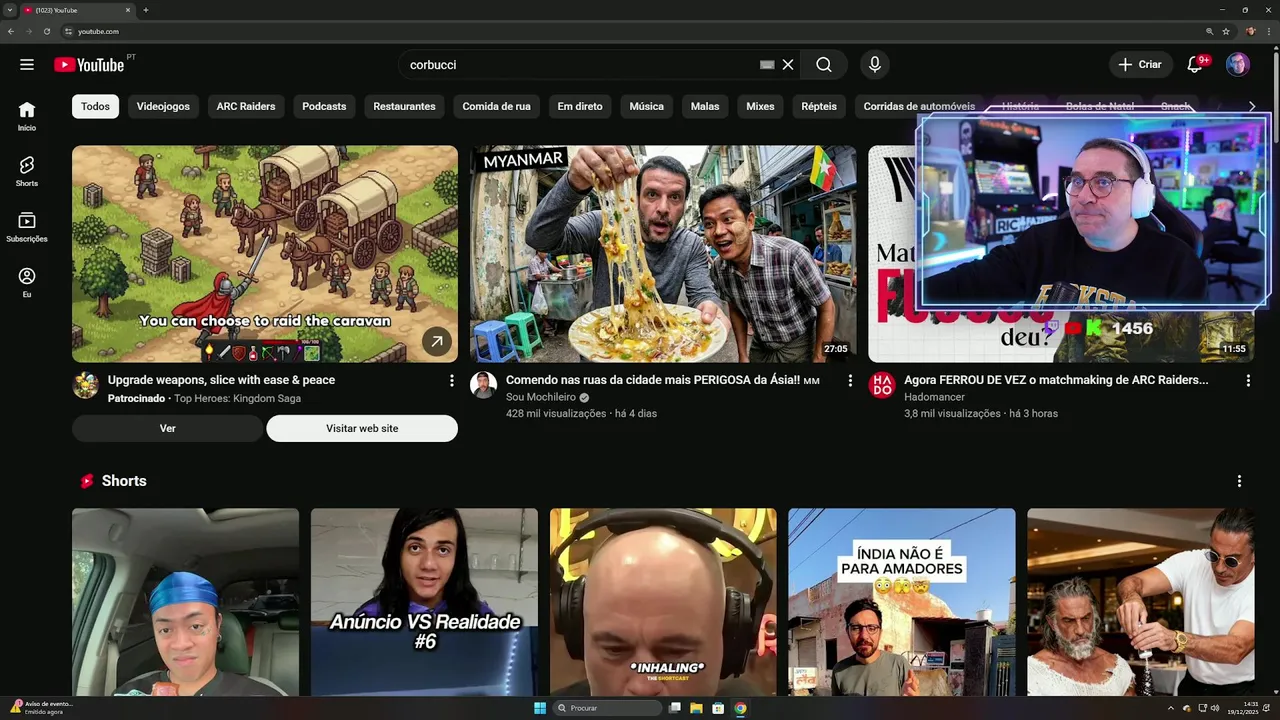Open the Shorts section options menu

[x=1239, y=481]
